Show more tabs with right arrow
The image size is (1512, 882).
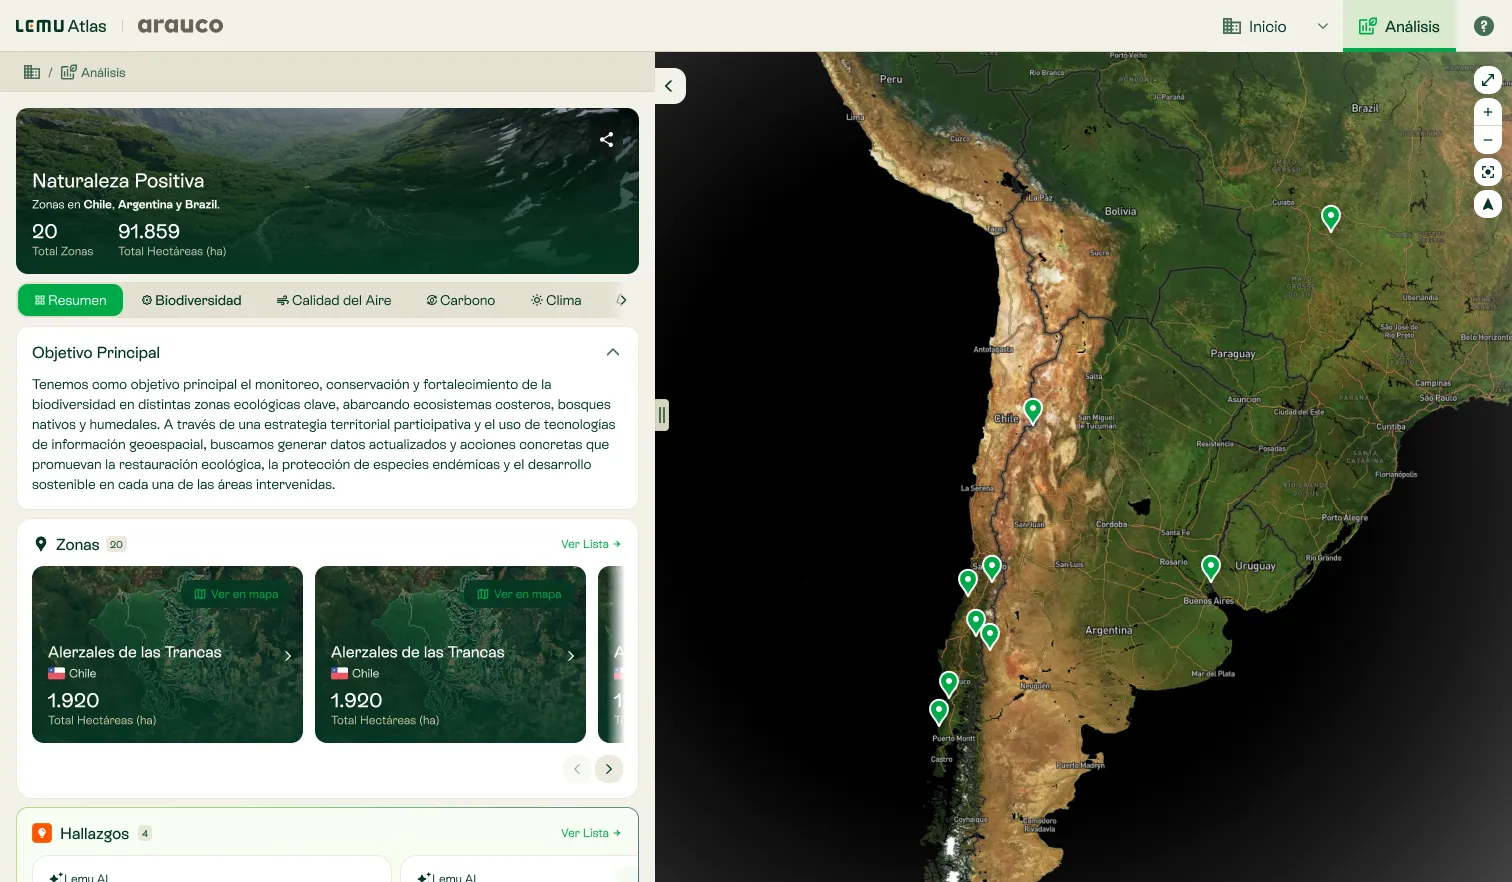click(x=621, y=300)
